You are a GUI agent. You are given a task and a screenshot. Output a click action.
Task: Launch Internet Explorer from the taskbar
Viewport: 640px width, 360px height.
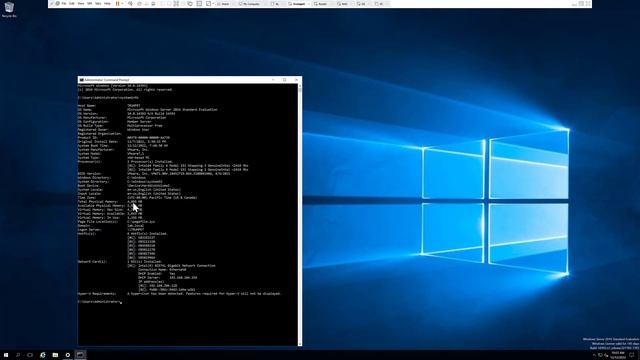coord(43,355)
